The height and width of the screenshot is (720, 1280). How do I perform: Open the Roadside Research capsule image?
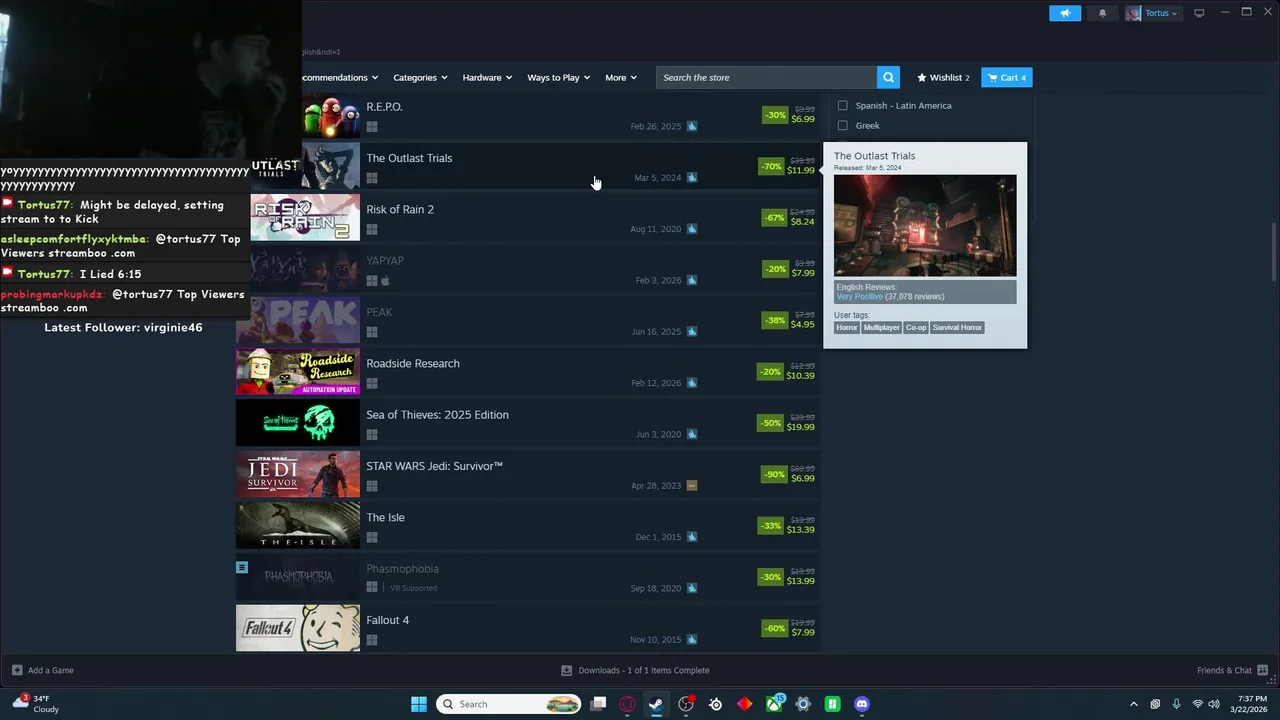coord(298,372)
